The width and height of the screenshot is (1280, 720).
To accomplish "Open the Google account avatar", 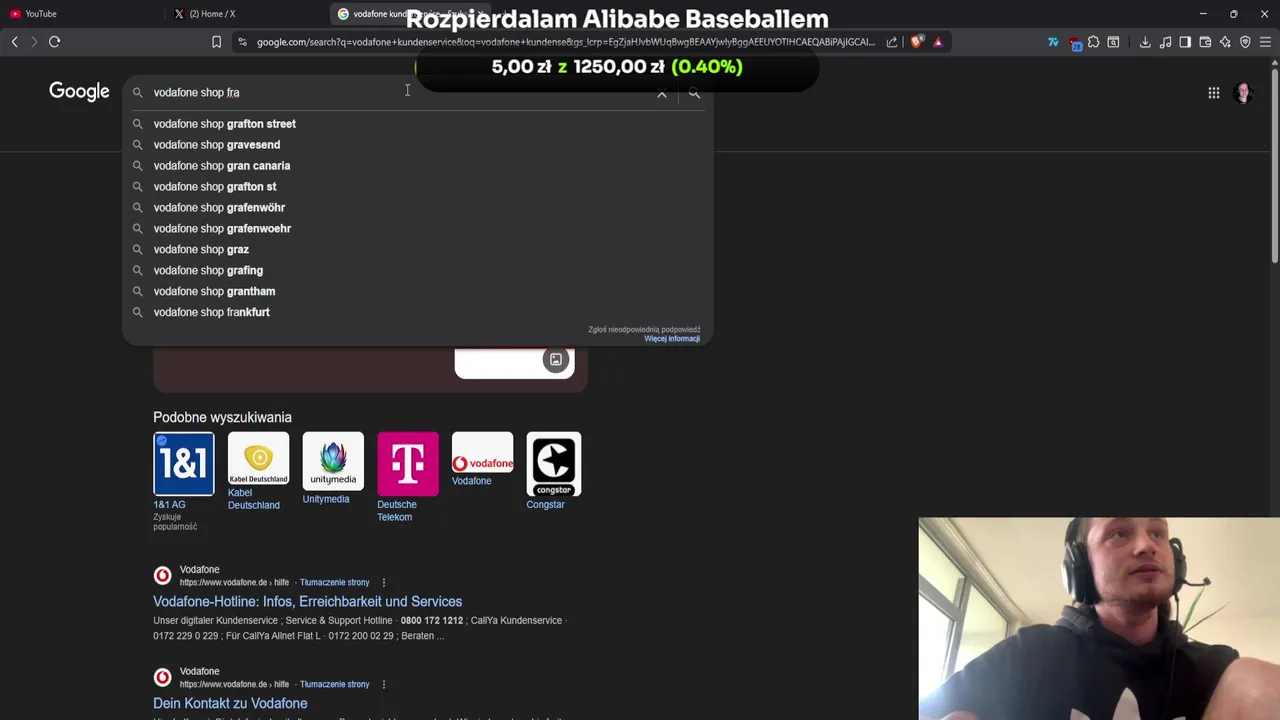I will coord(1243,93).
